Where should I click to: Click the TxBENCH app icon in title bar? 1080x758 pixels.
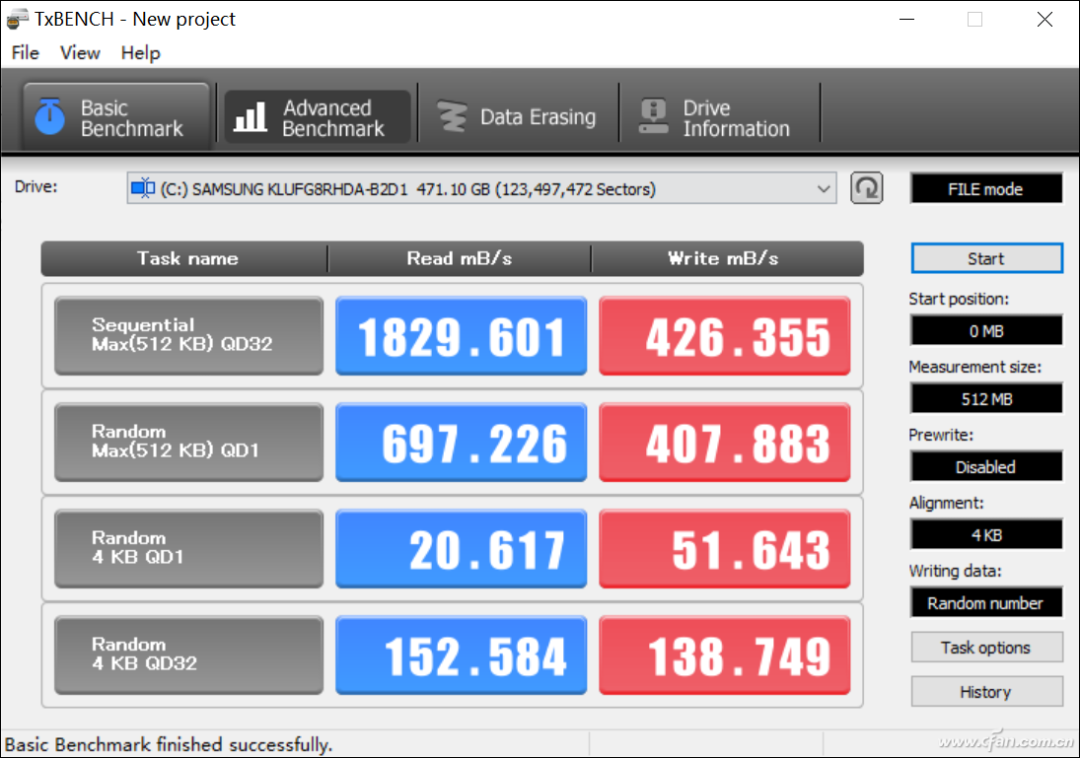pyautogui.click(x=17, y=19)
